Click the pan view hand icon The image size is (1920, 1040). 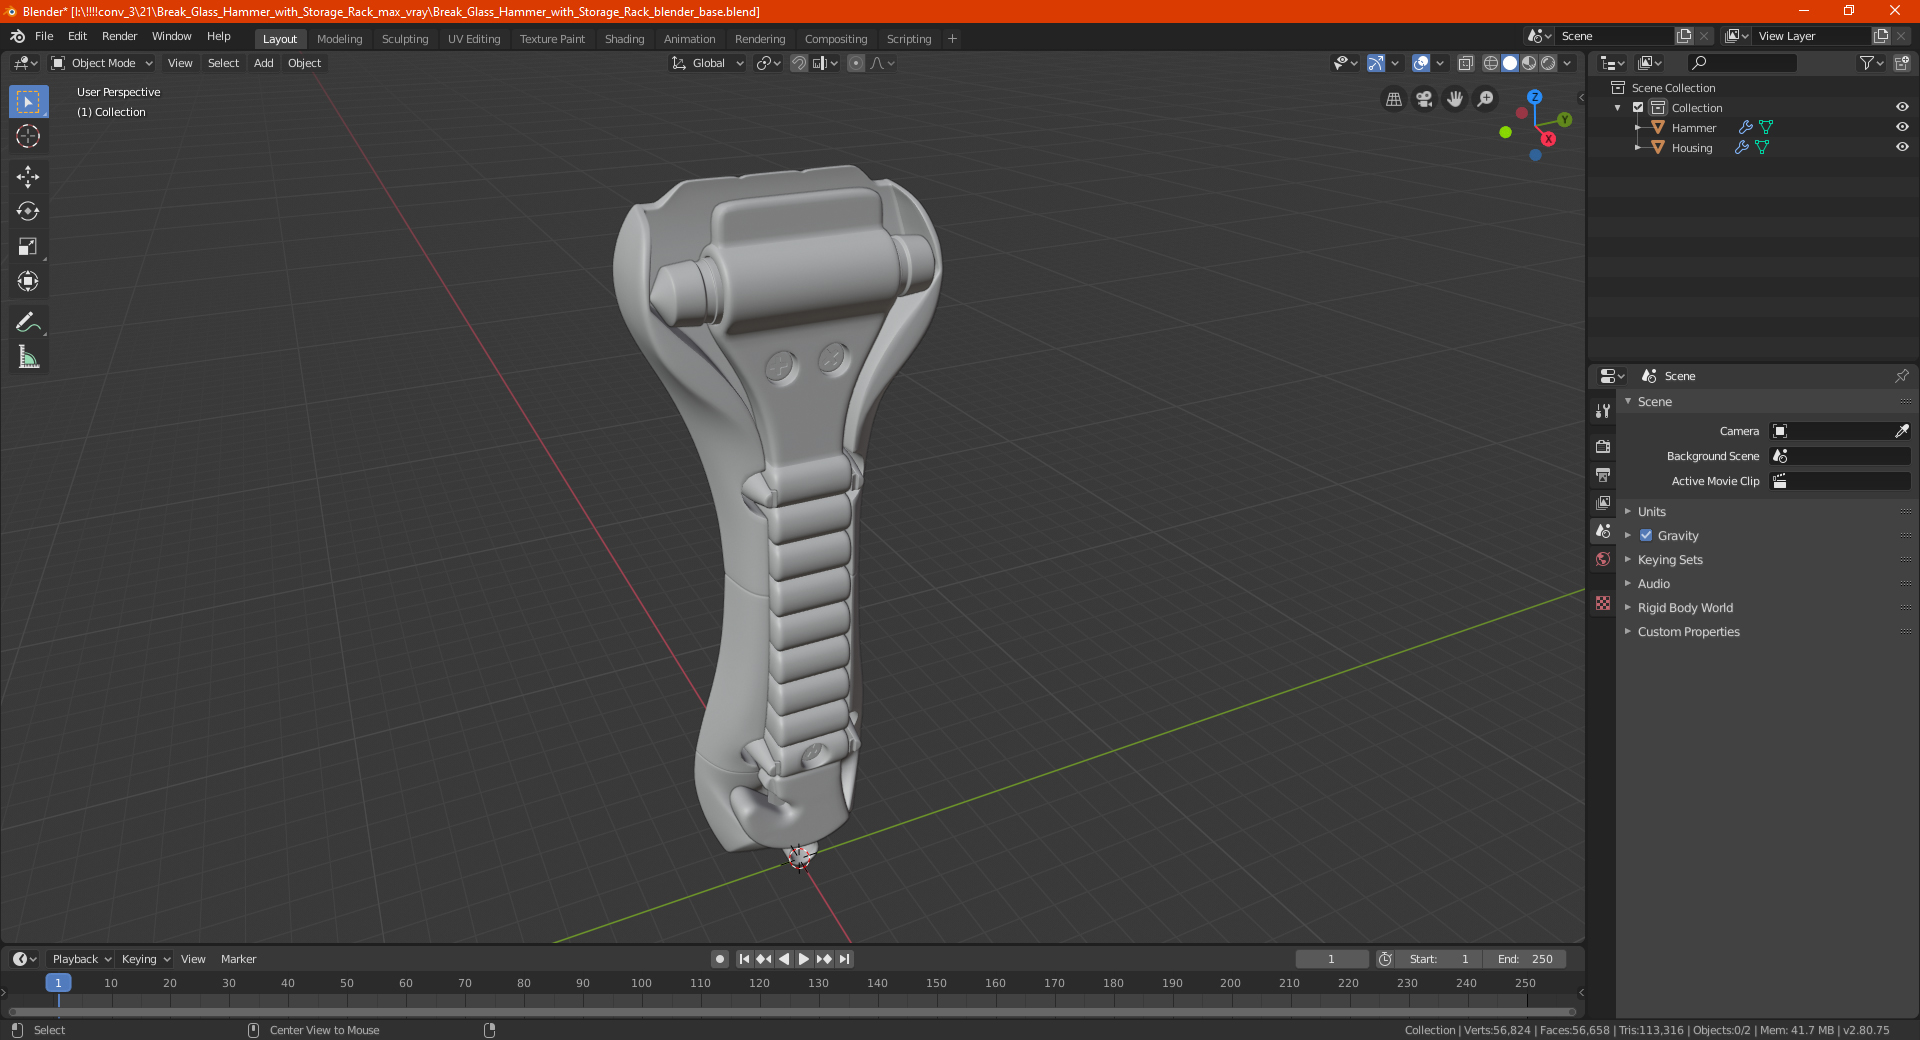pyautogui.click(x=1455, y=99)
